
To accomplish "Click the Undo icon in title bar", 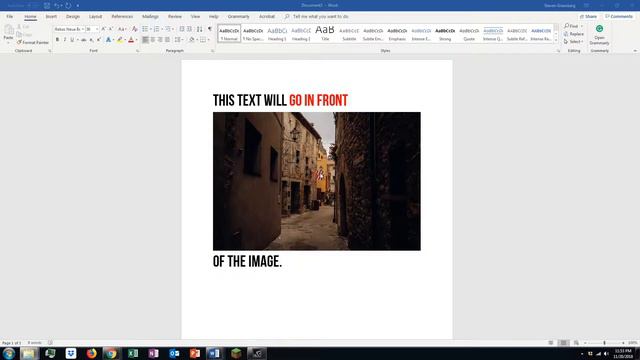I will (x=57, y=6).
